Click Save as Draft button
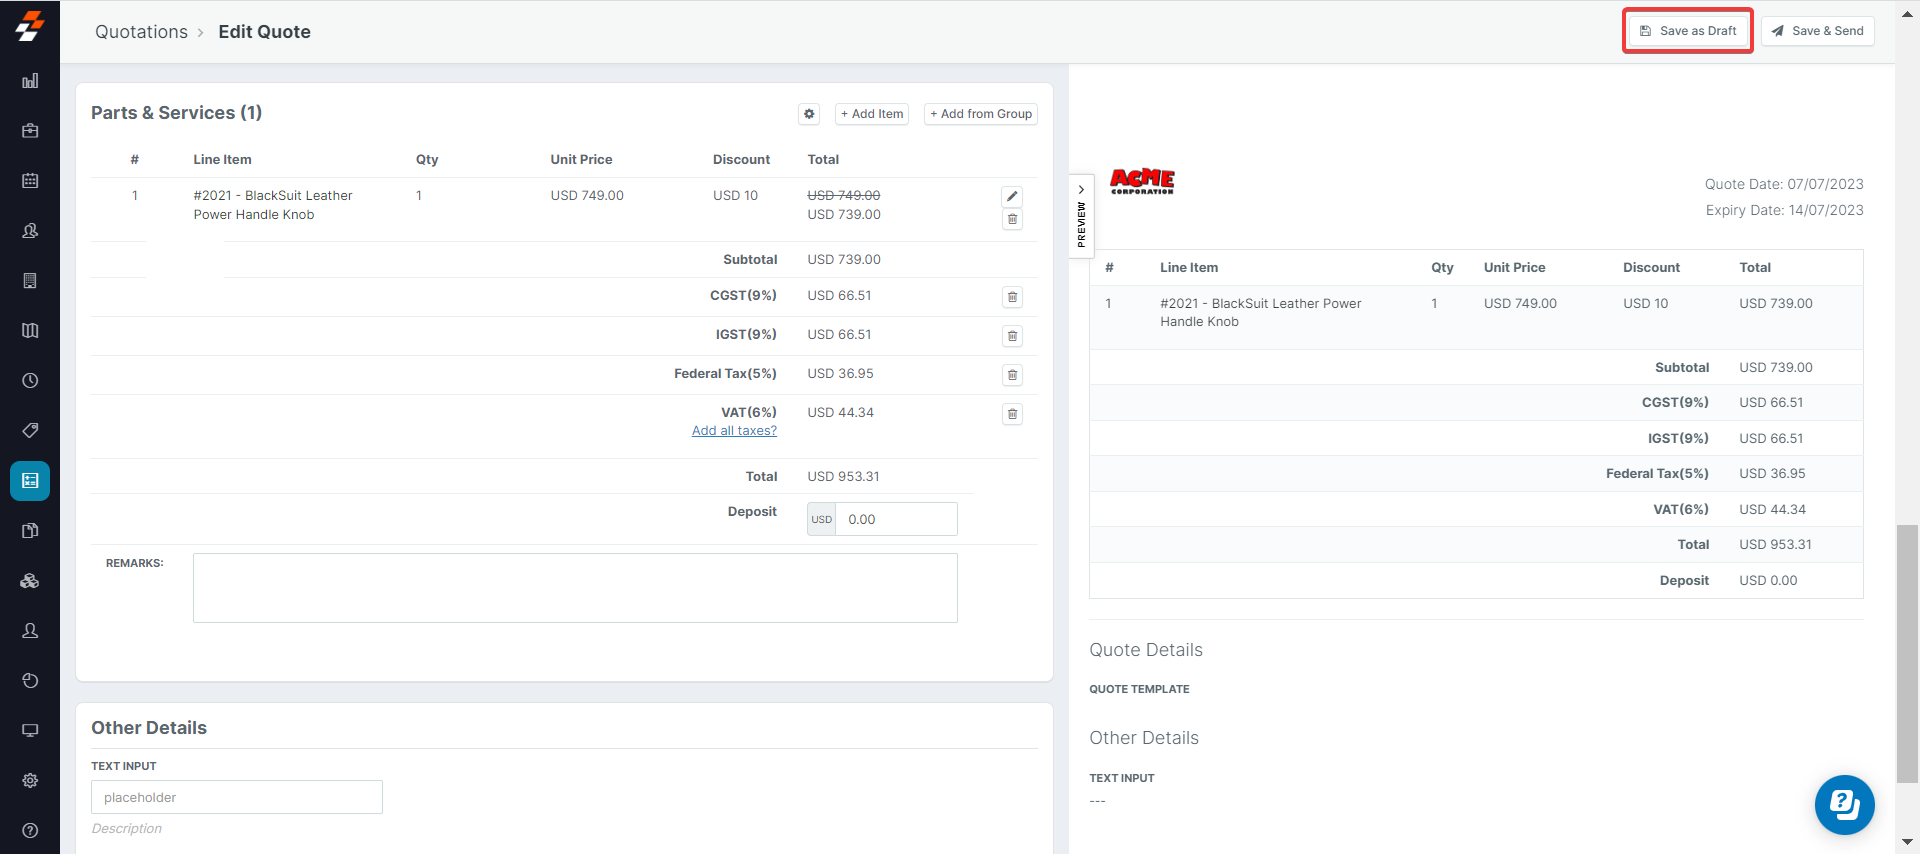This screenshot has width=1920, height=854. coord(1688,31)
